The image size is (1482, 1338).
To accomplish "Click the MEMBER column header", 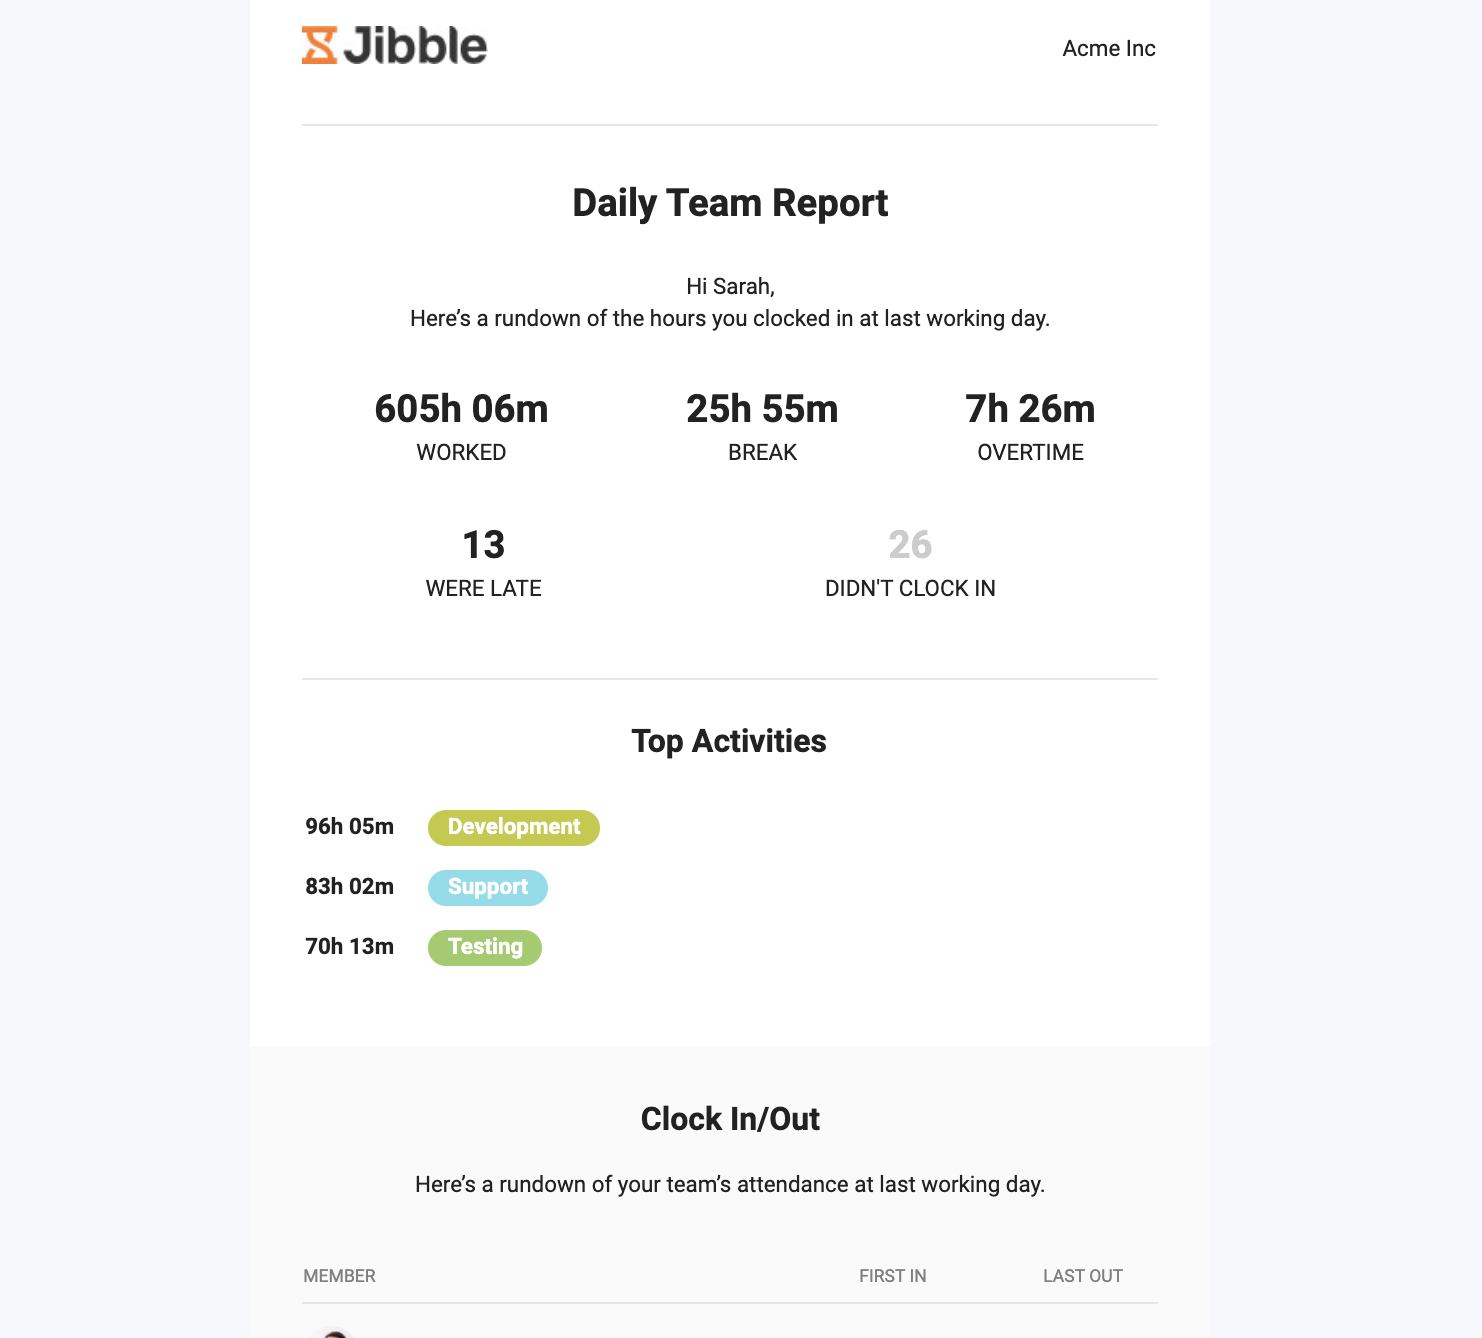I will point(339,1276).
